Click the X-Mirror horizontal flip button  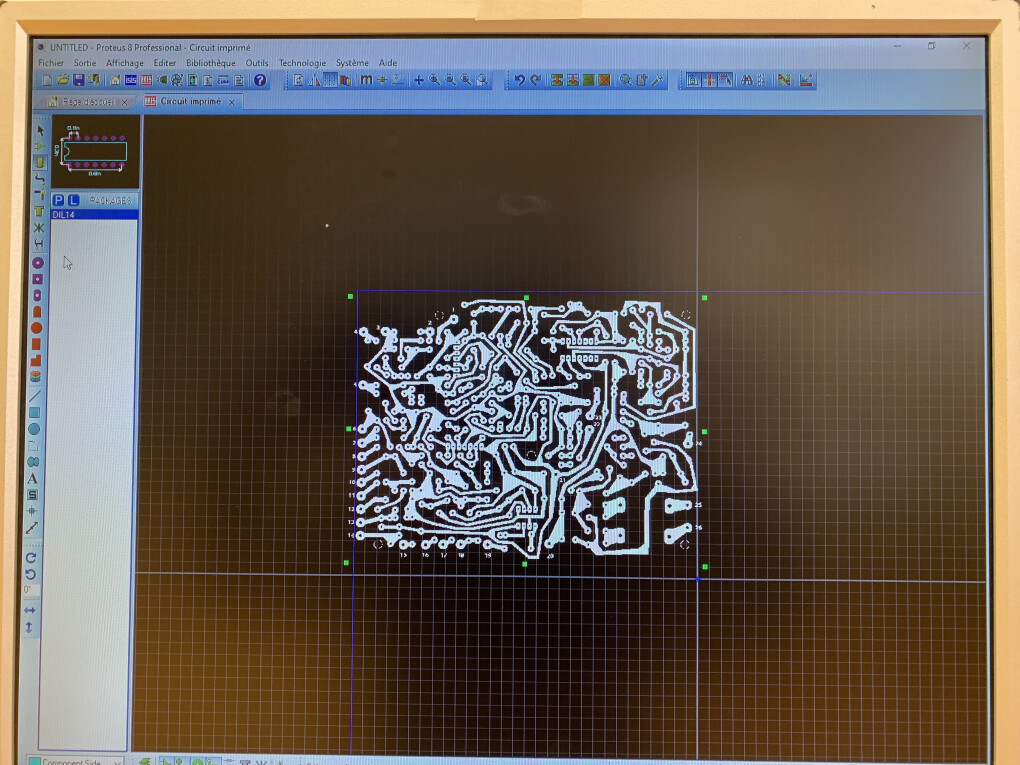click(x=29, y=610)
